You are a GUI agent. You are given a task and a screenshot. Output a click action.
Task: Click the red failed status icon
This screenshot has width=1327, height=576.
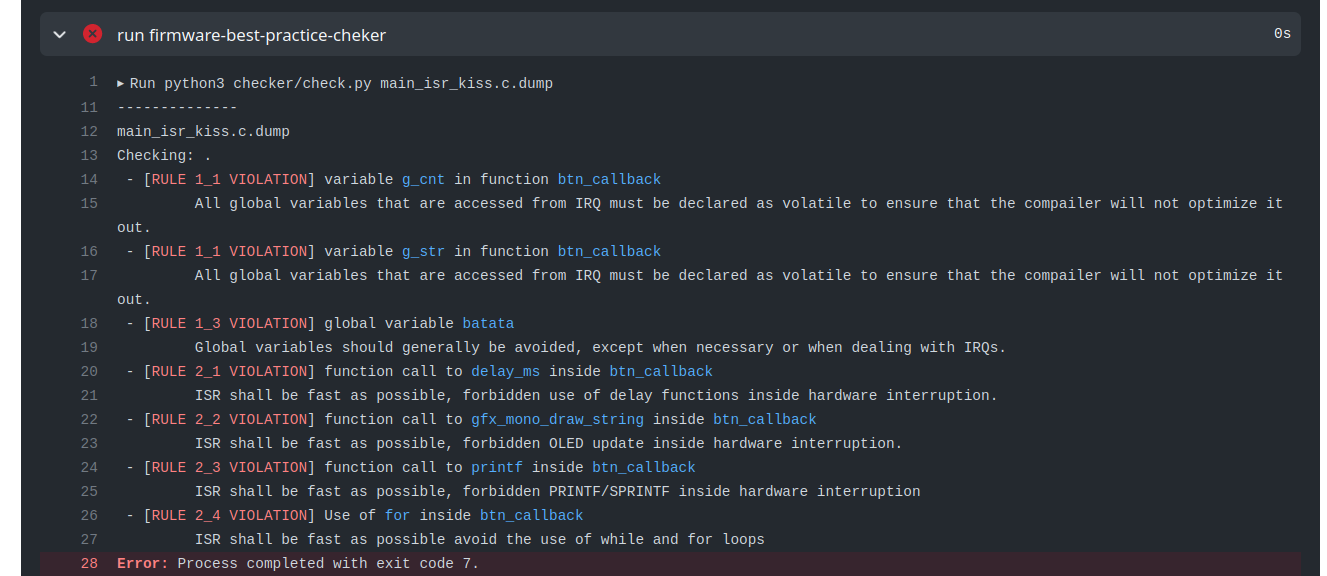click(92, 34)
